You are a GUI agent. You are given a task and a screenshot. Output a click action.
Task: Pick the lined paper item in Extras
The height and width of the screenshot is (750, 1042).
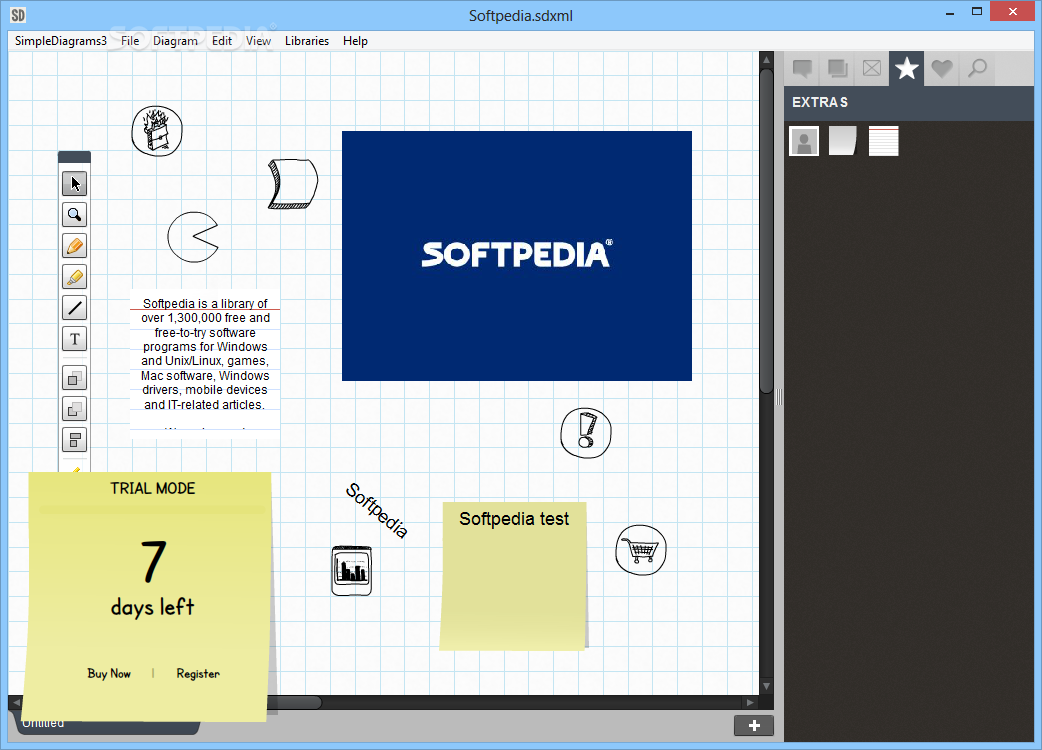coord(884,141)
